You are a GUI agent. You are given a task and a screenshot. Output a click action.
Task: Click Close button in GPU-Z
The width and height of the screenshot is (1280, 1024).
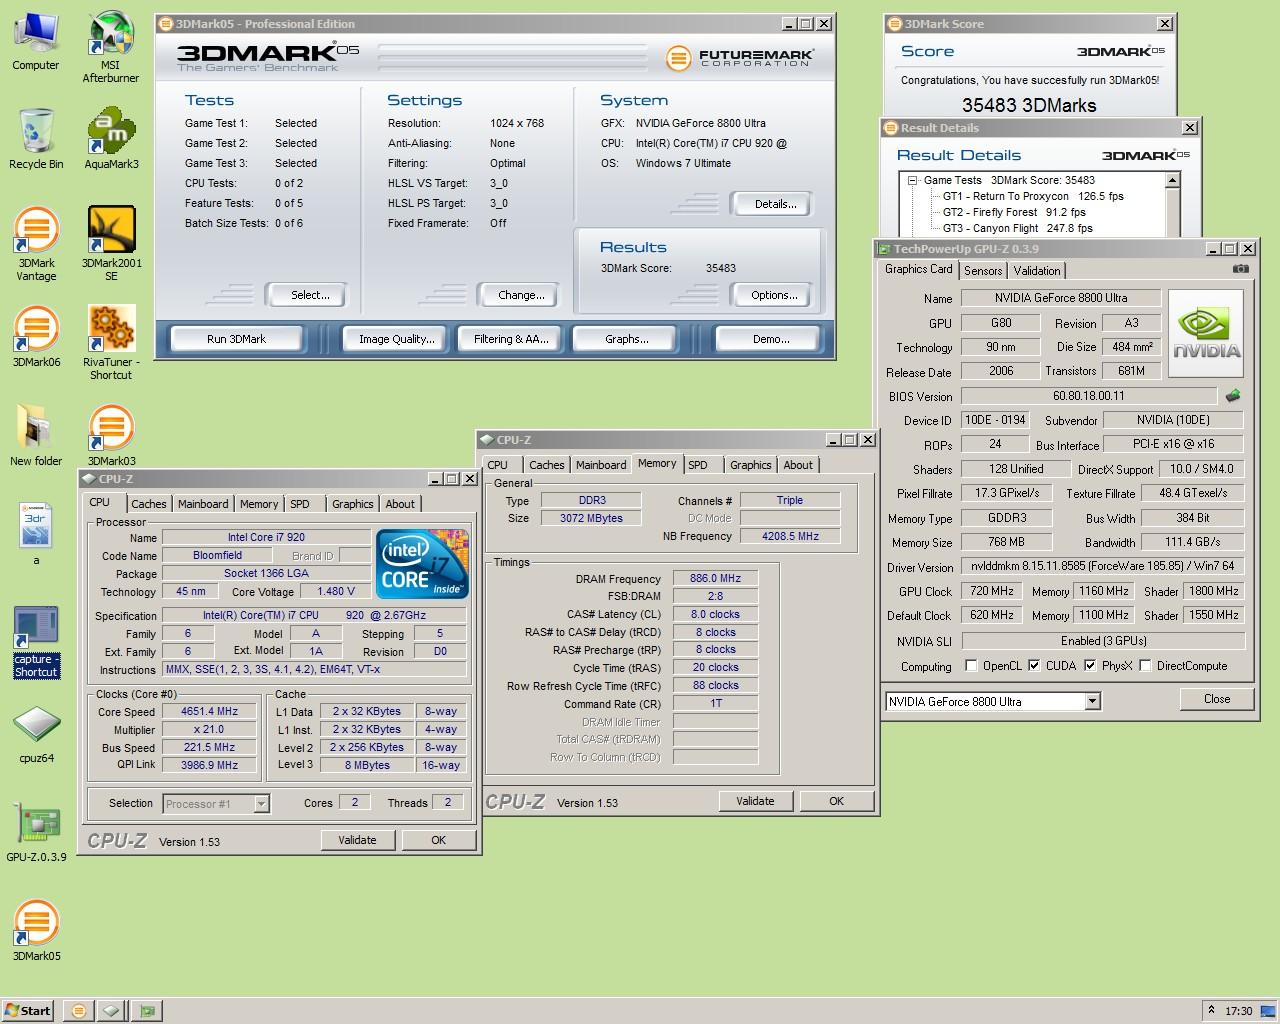coord(1217,699)
